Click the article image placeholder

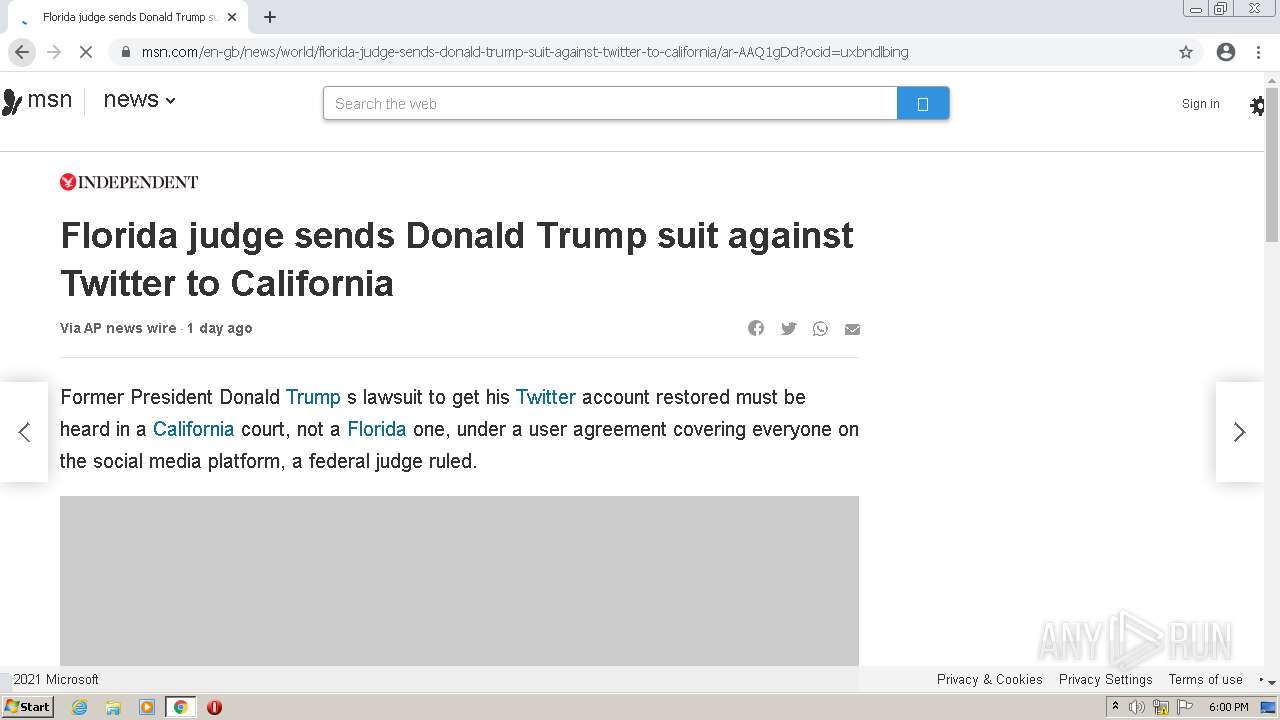click(x=459, y=581)
